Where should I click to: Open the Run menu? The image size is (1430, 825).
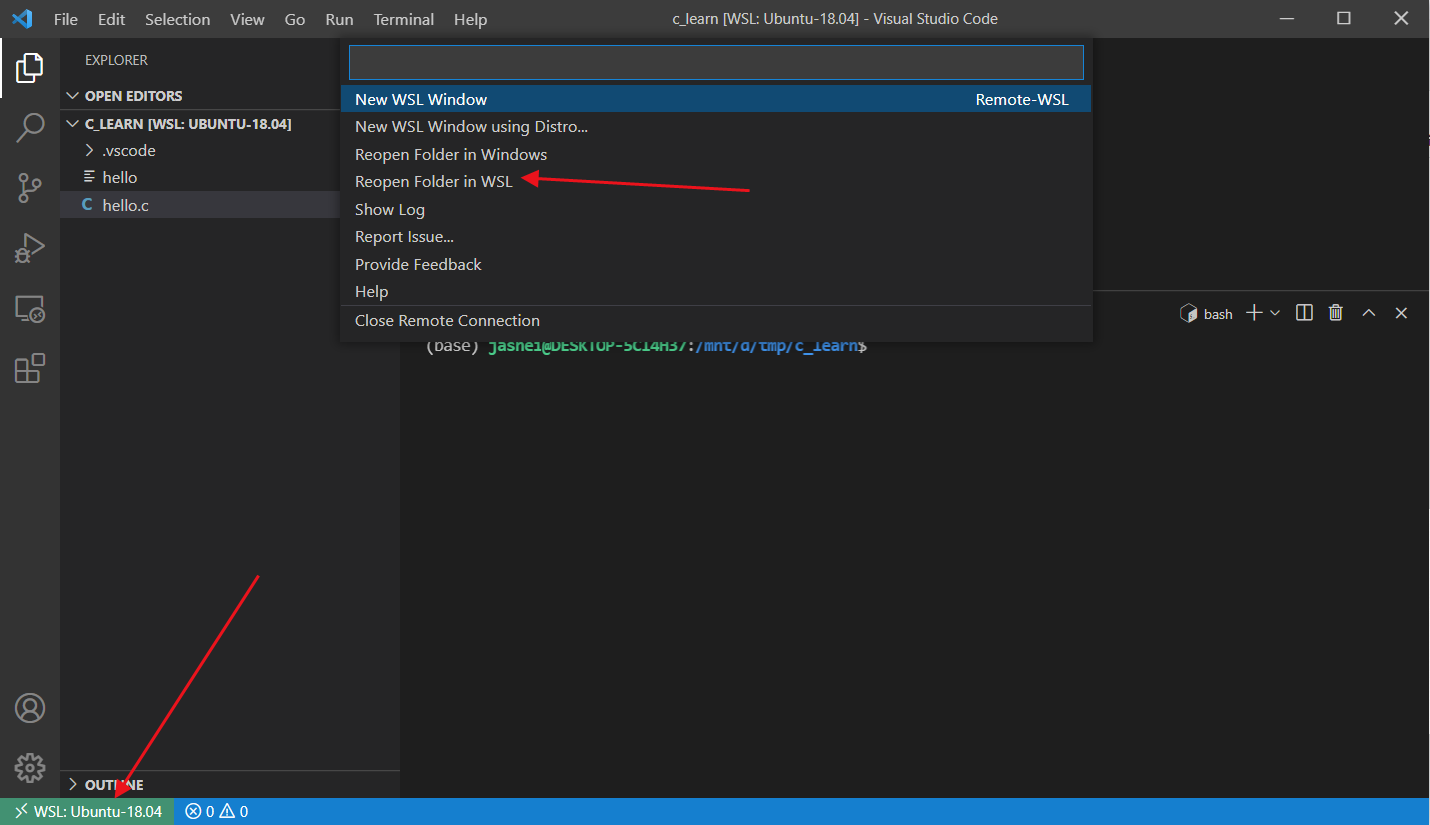(339, 19)
